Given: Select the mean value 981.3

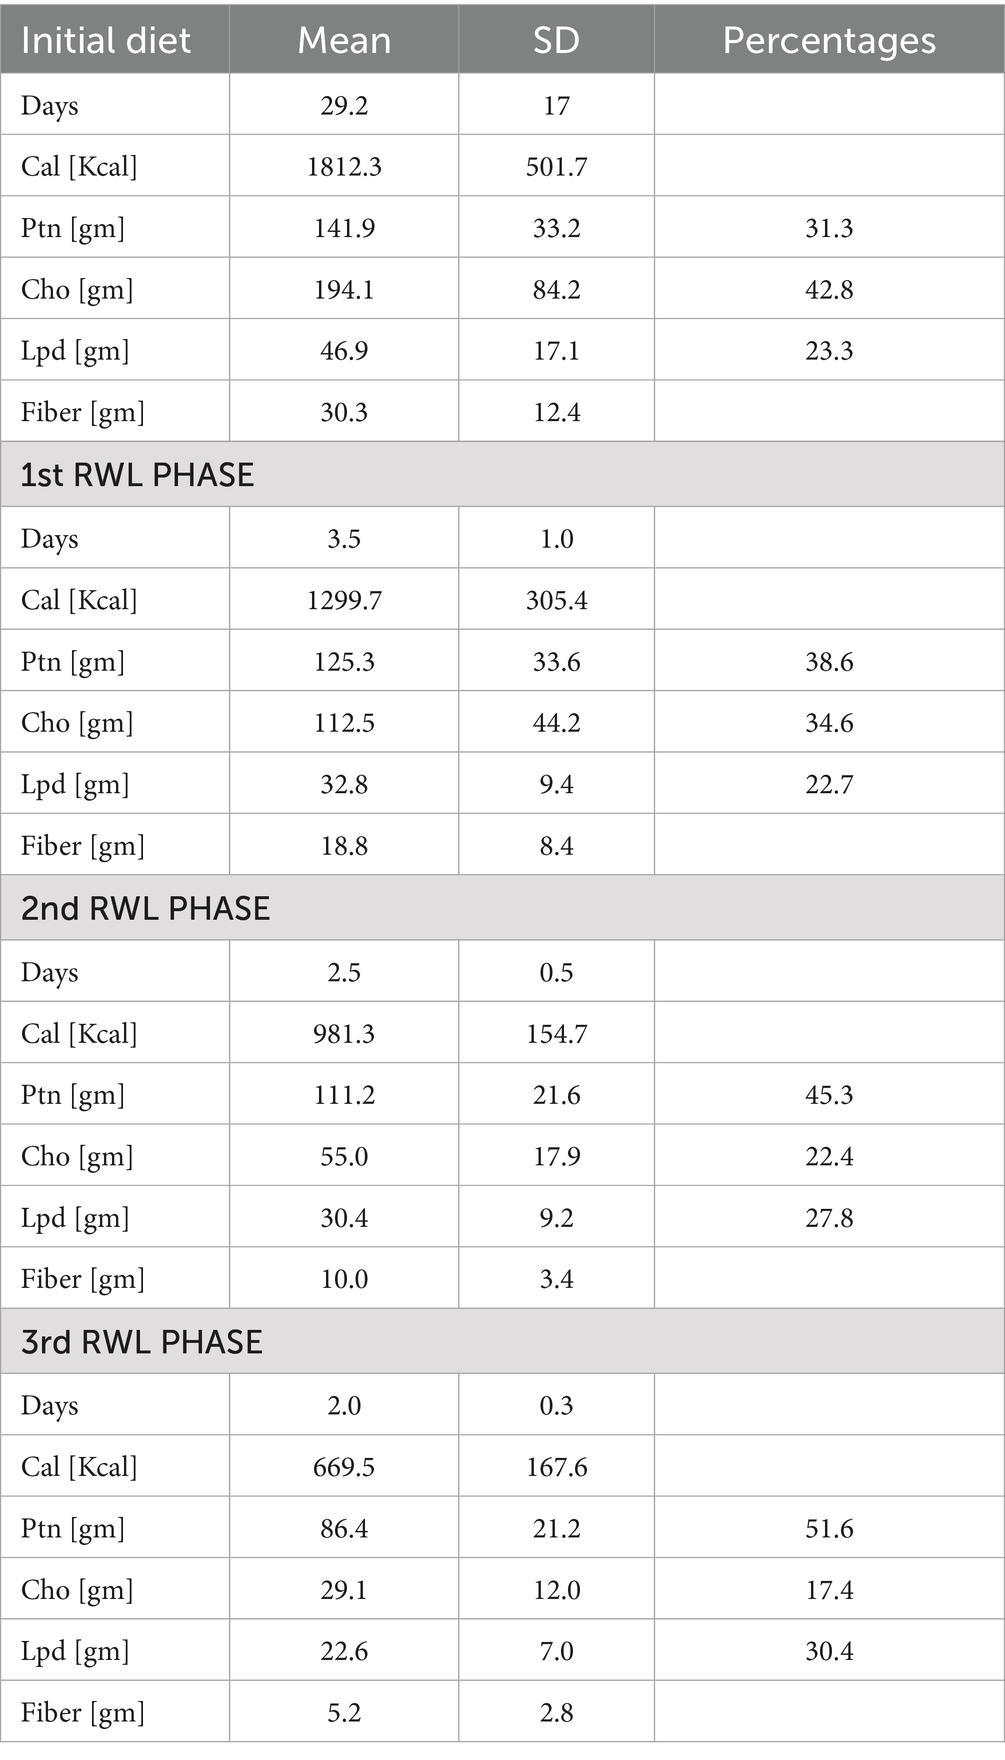Looking at the screenshot, I should (344, 1033).
